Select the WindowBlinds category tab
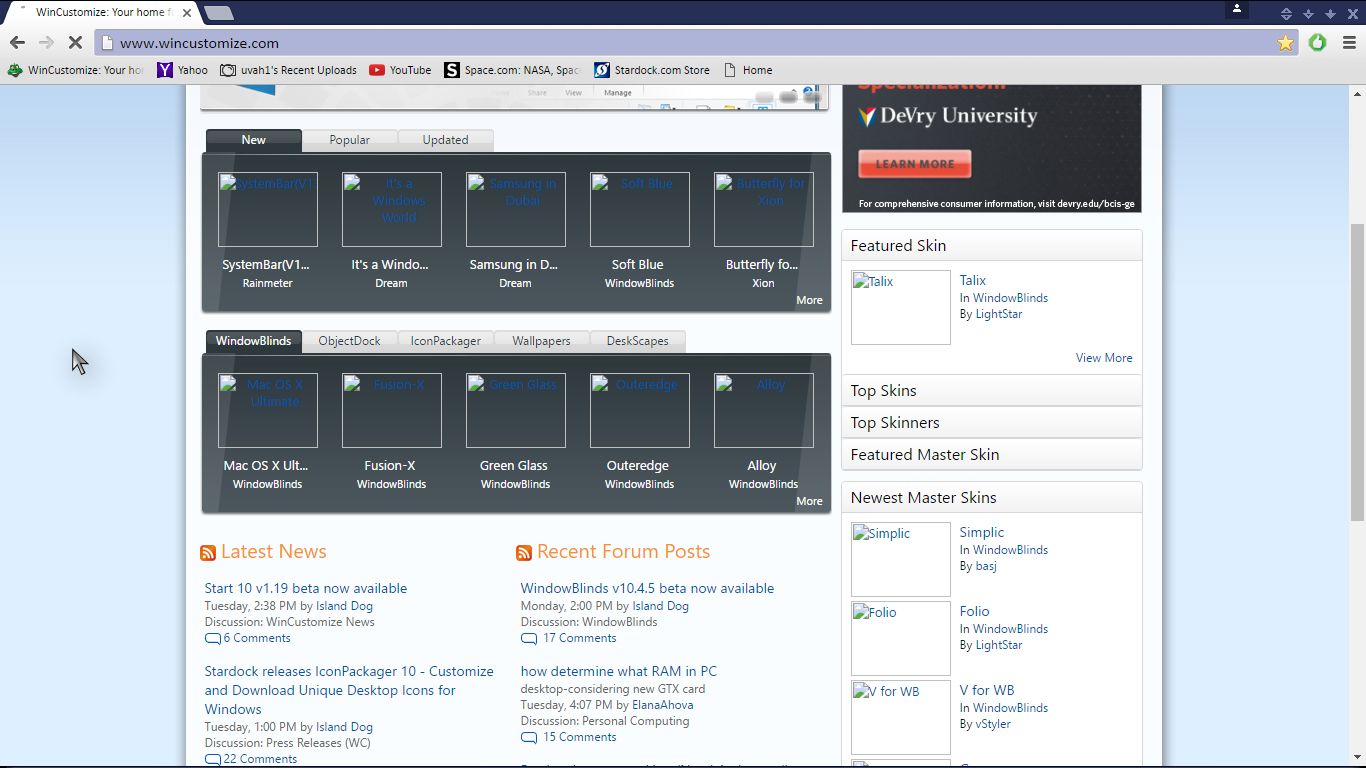The height and width of the screenshot is (768, 1366). pos(253,341)
